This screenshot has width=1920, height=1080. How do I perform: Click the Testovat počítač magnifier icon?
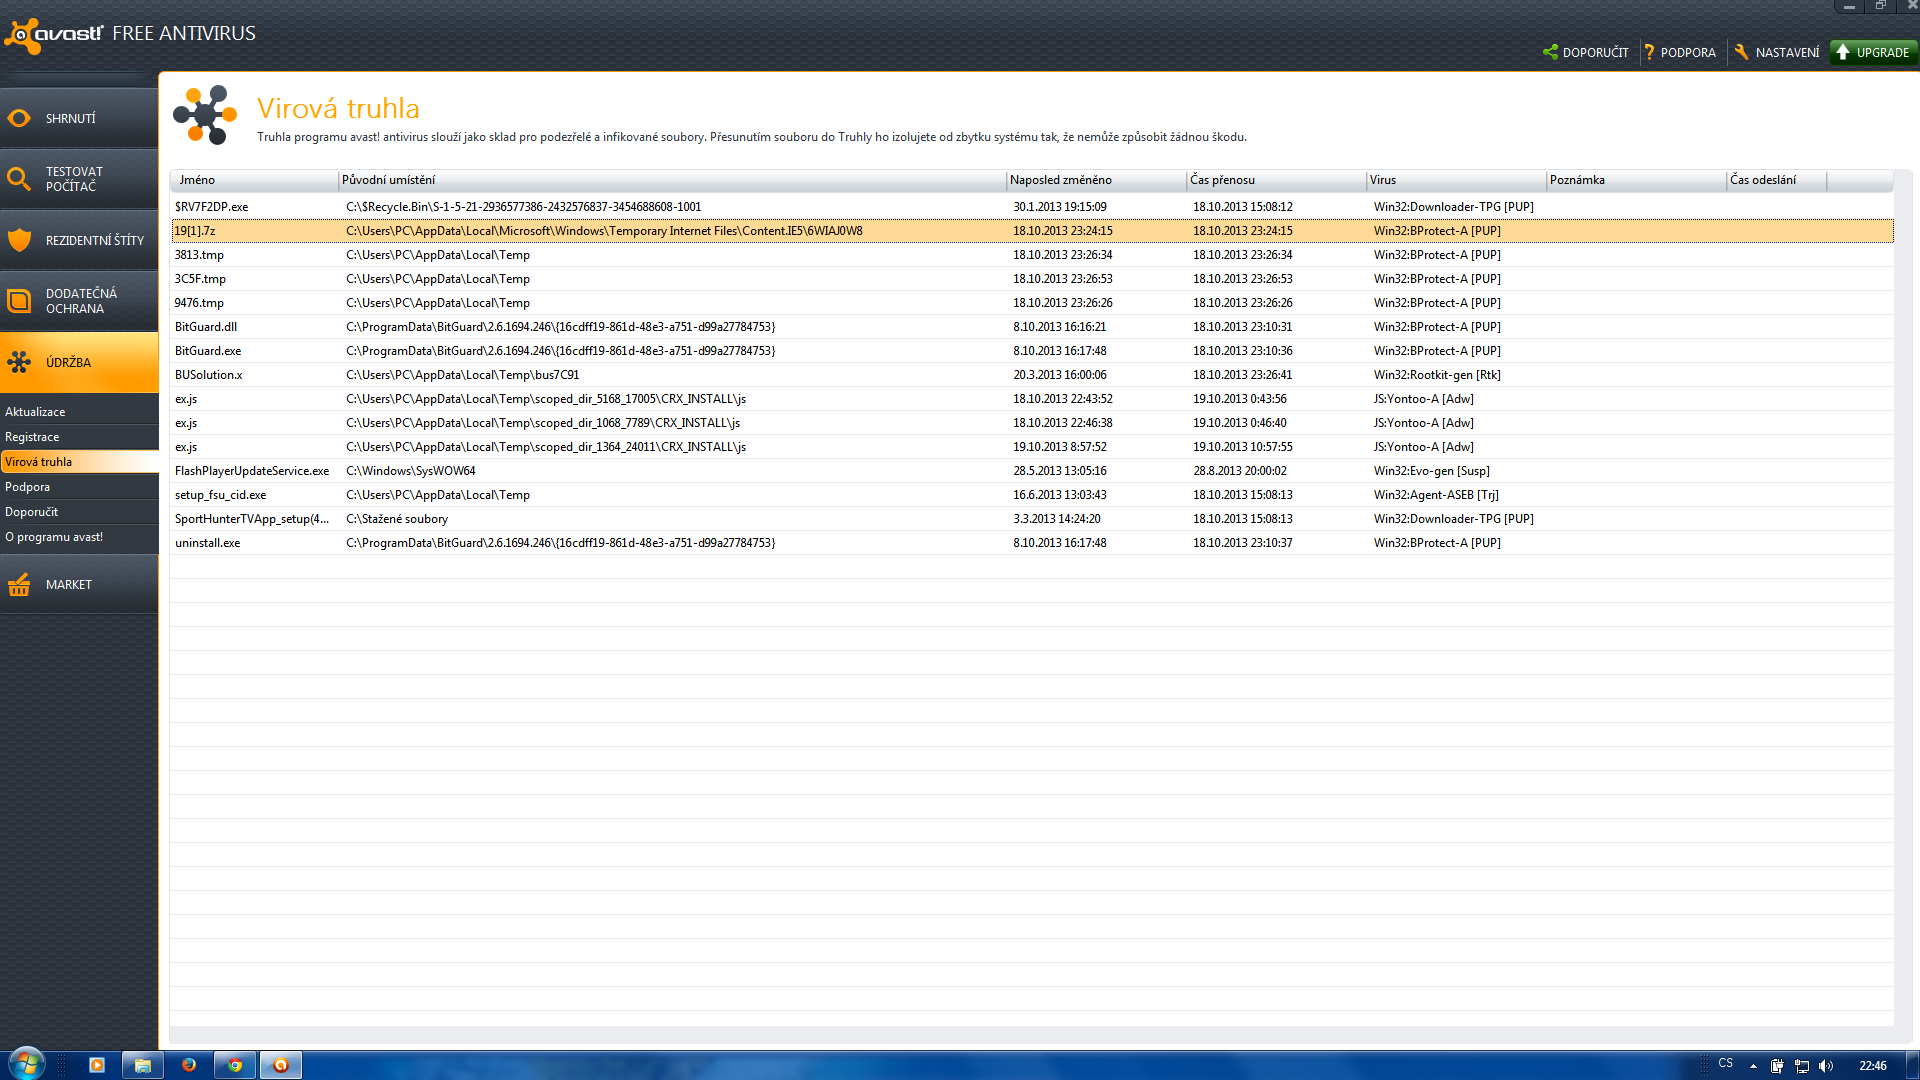[19, 179]
